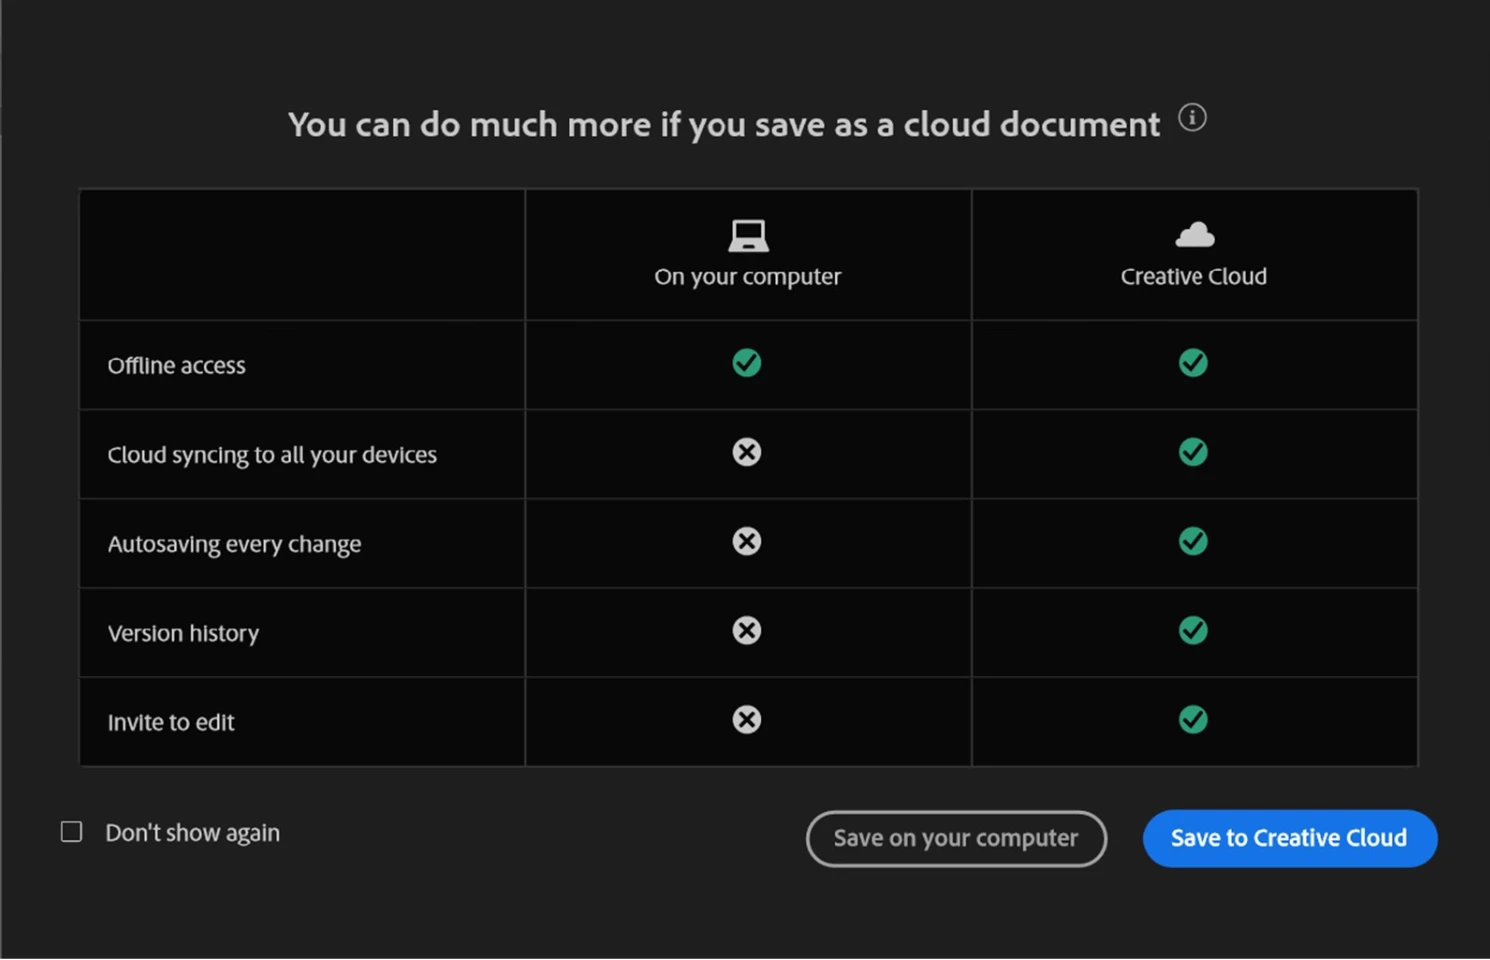Click Cloud syncing X mark under On your computer
The height and width of the screenshot is (960, 1490).
pyautogui.click(x=747, y=452)
